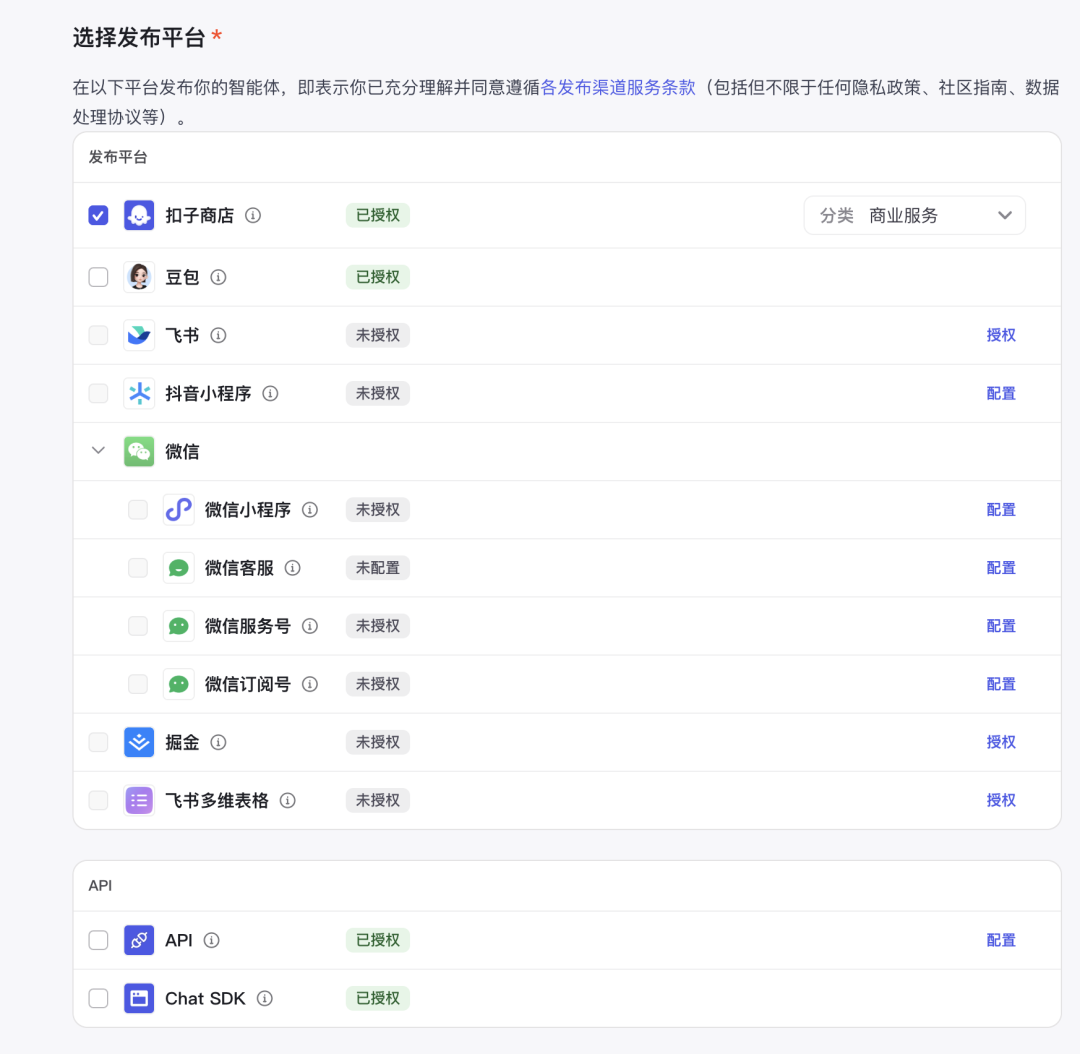
Task: Click 授权 for 飞书多维表格
Action: 1001,800
